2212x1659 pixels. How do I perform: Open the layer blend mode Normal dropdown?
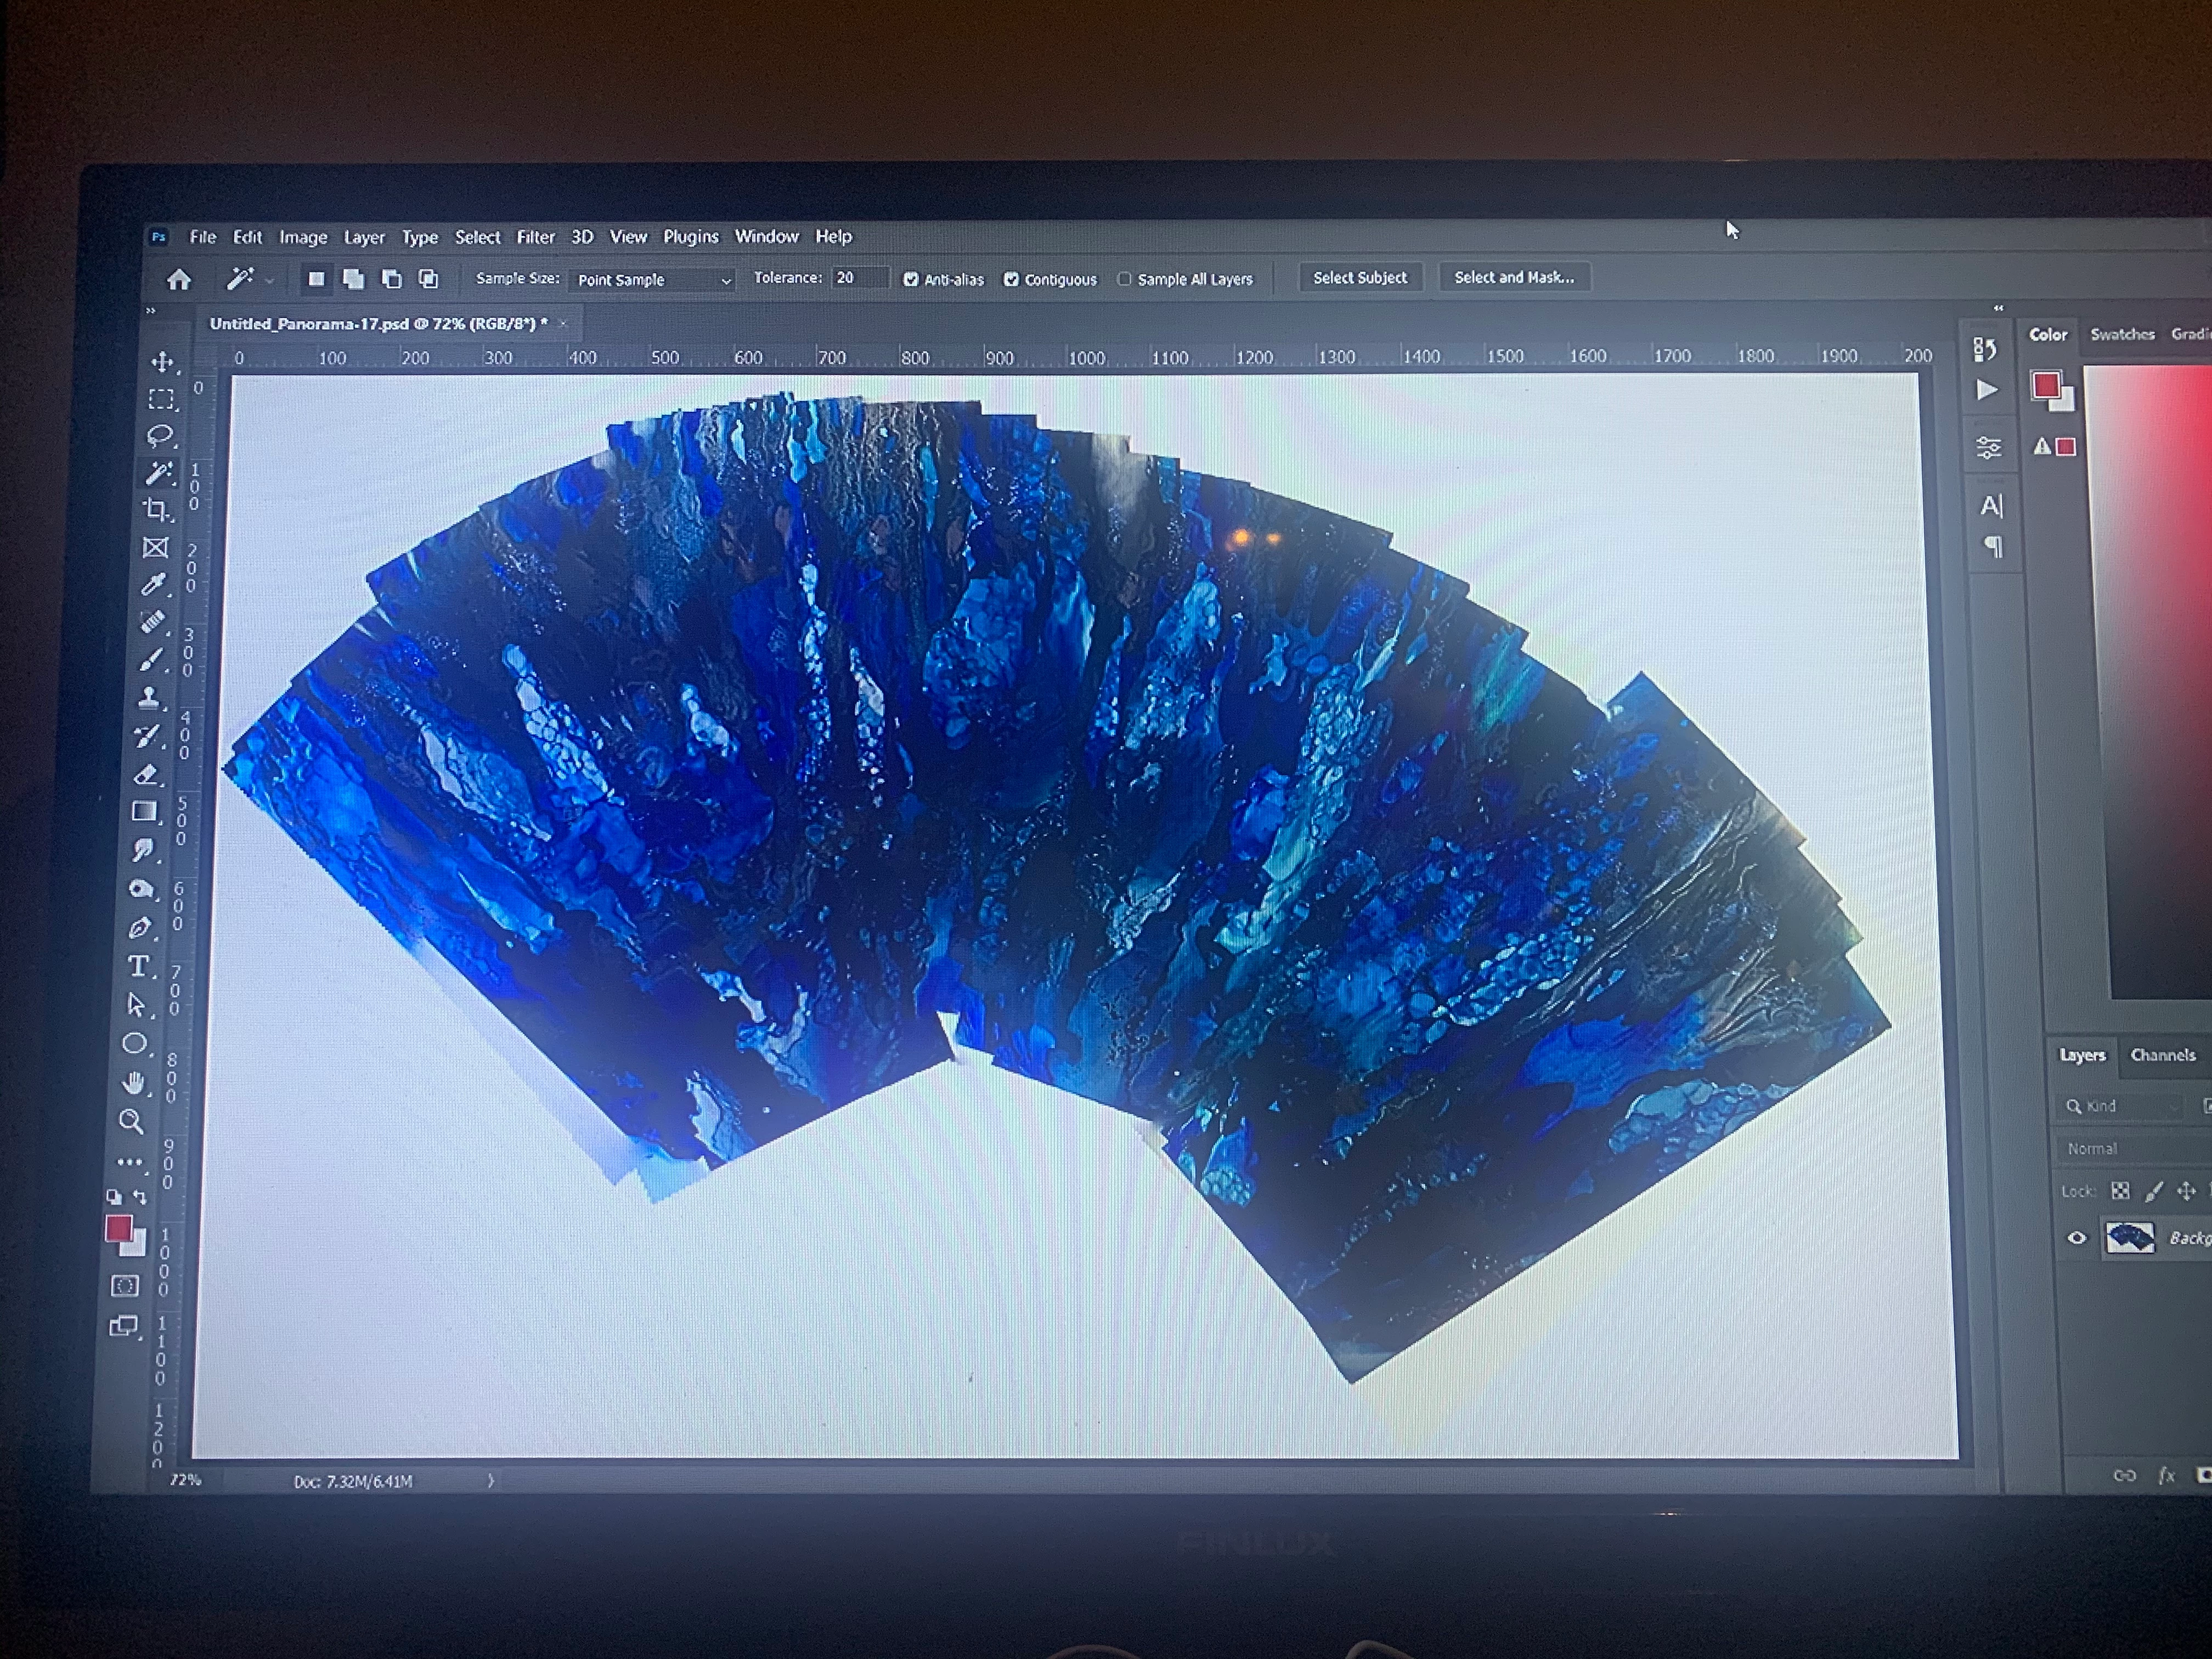(x=2130, y=1149)
